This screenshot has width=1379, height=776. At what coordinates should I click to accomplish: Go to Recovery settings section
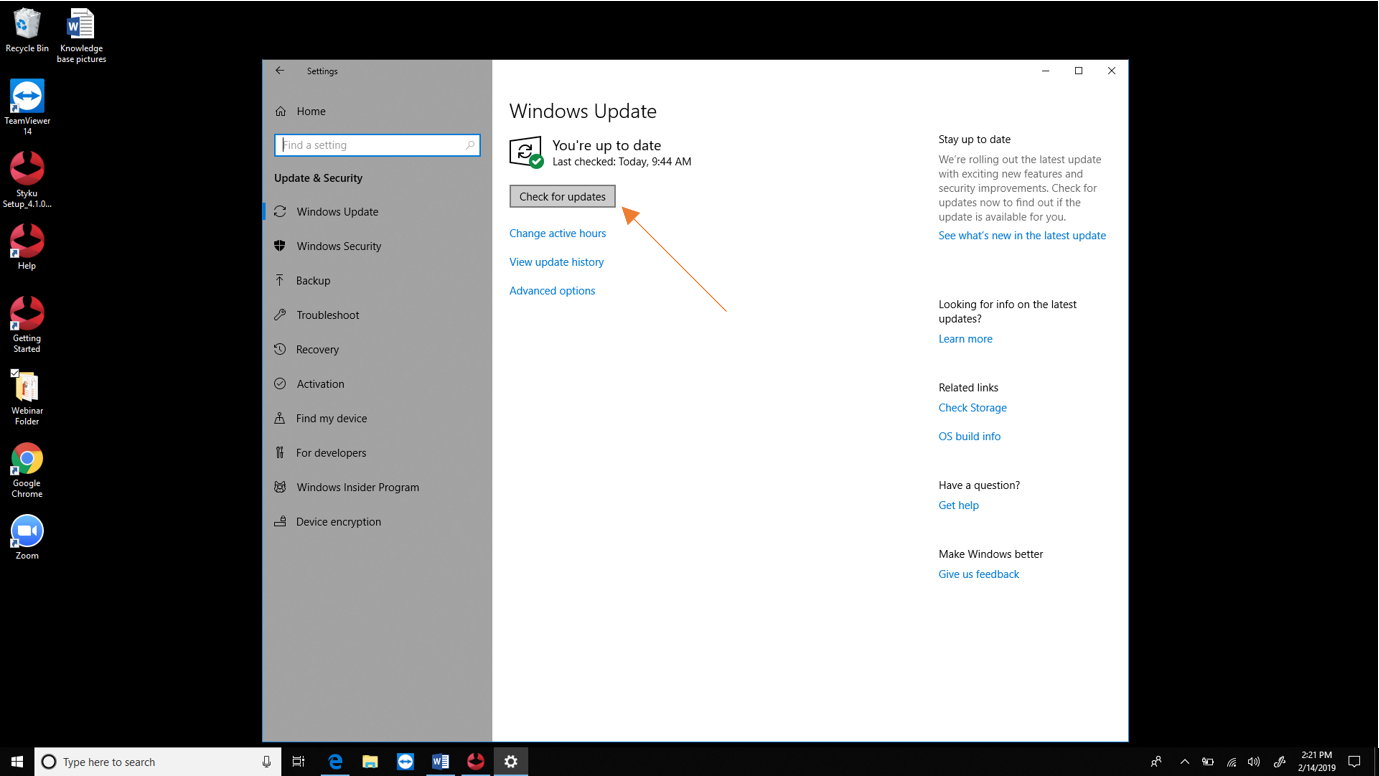[317, 350]
